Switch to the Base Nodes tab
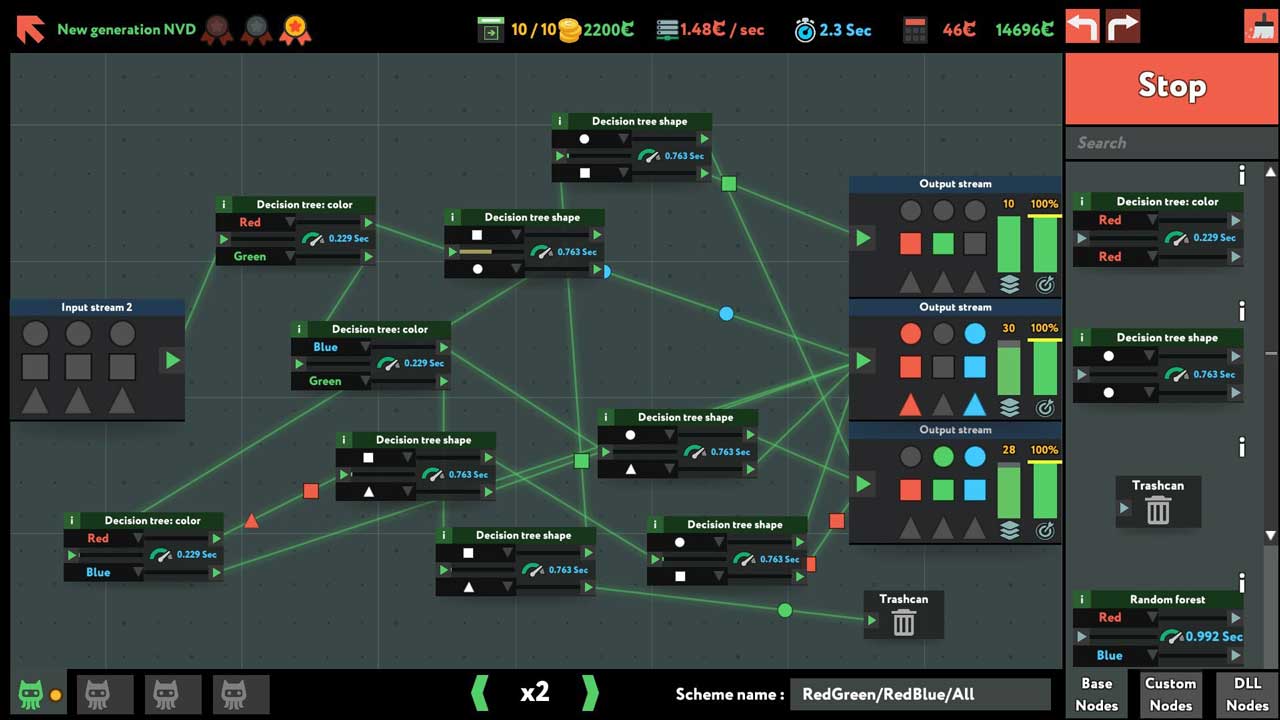Screen dimensions: 1280x720 1096,694
